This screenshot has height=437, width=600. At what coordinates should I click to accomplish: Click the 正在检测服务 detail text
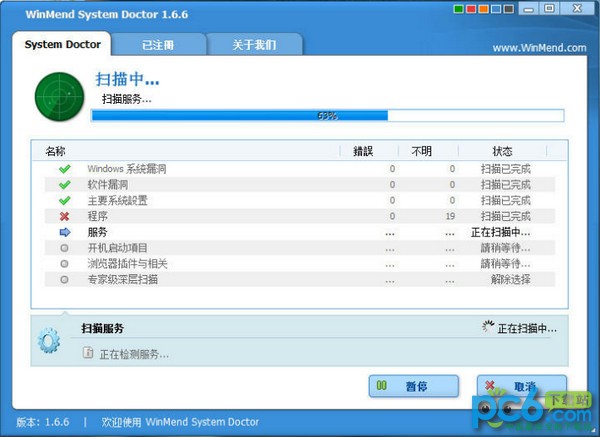click(x=134, y=355)
